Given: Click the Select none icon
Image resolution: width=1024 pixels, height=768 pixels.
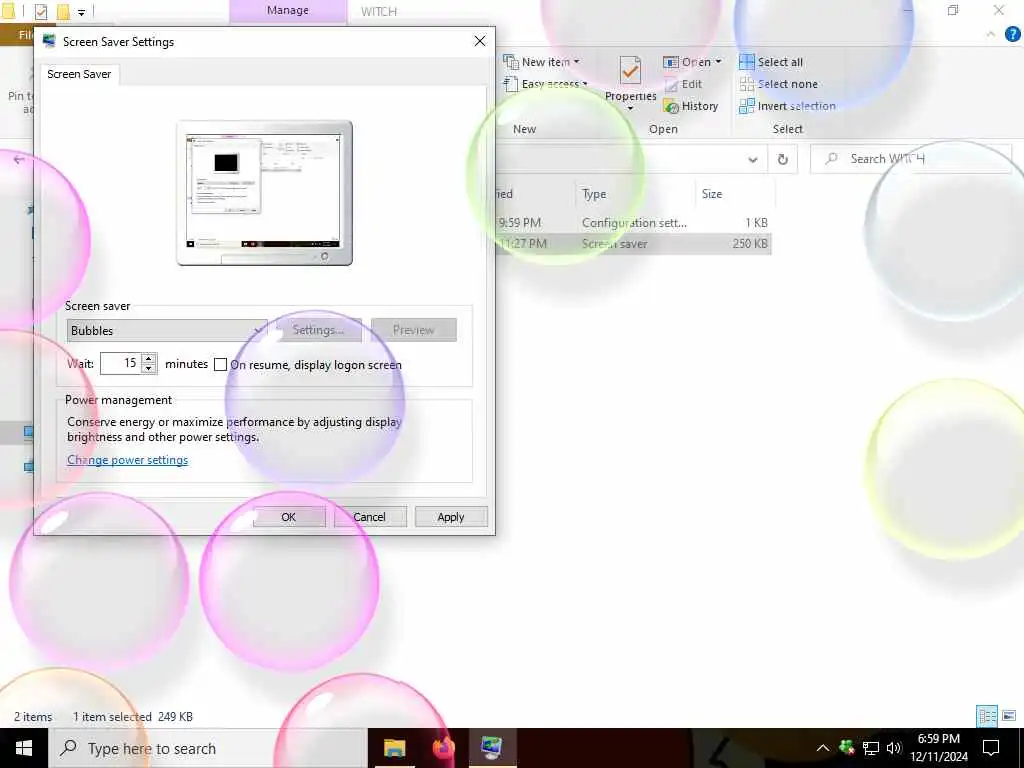Looking at the screenshot, I should point(746,84).
